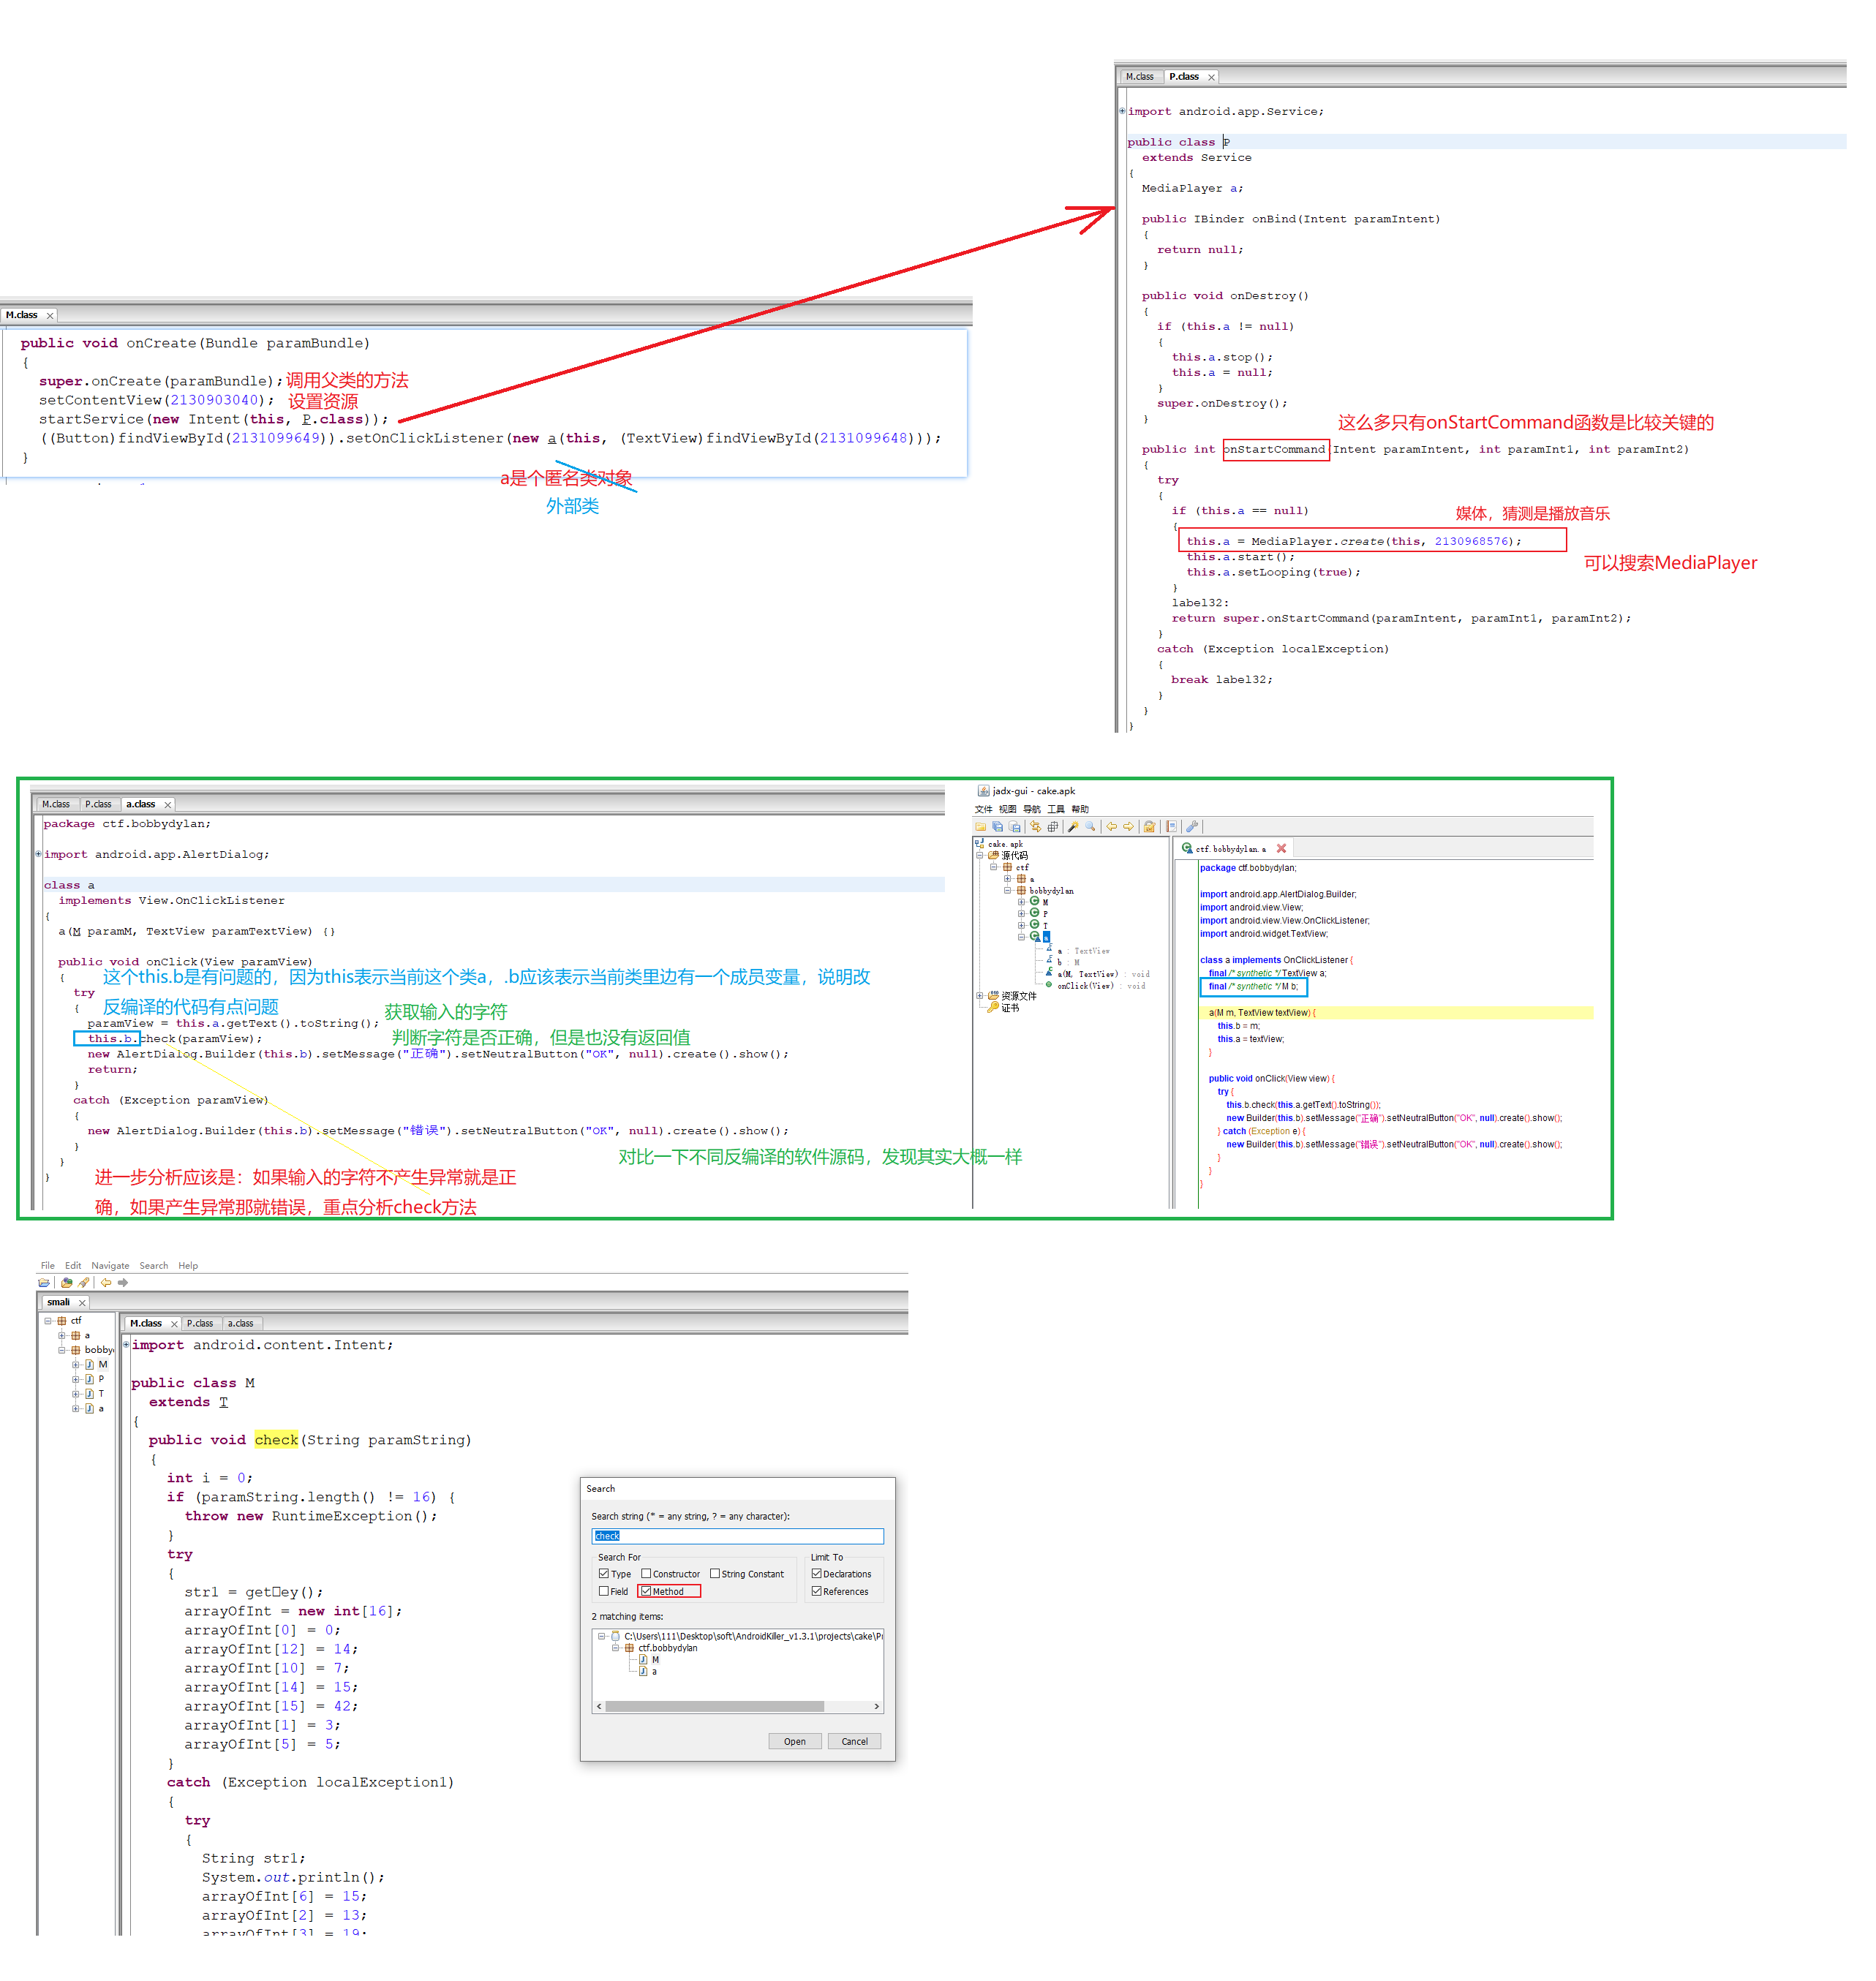Image resolution: width=1876 pixels, height=1981 pixels.
Task: Click the jadx-gui back arrow icon
Action: (1112, 827)
